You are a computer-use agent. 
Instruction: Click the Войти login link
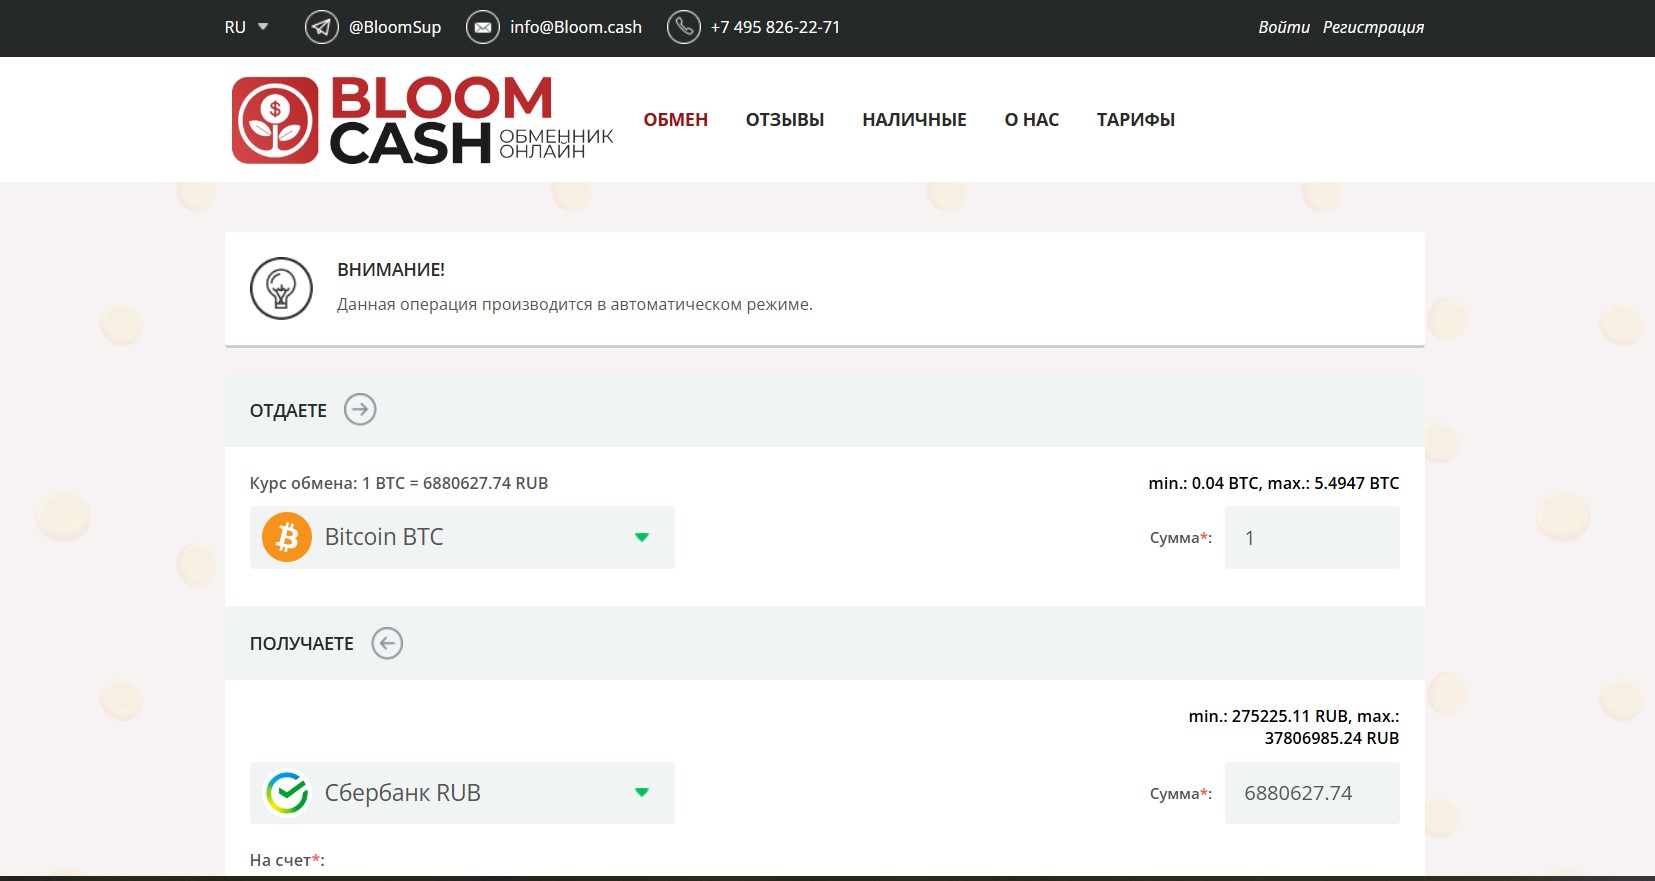tap(1284, 27)
